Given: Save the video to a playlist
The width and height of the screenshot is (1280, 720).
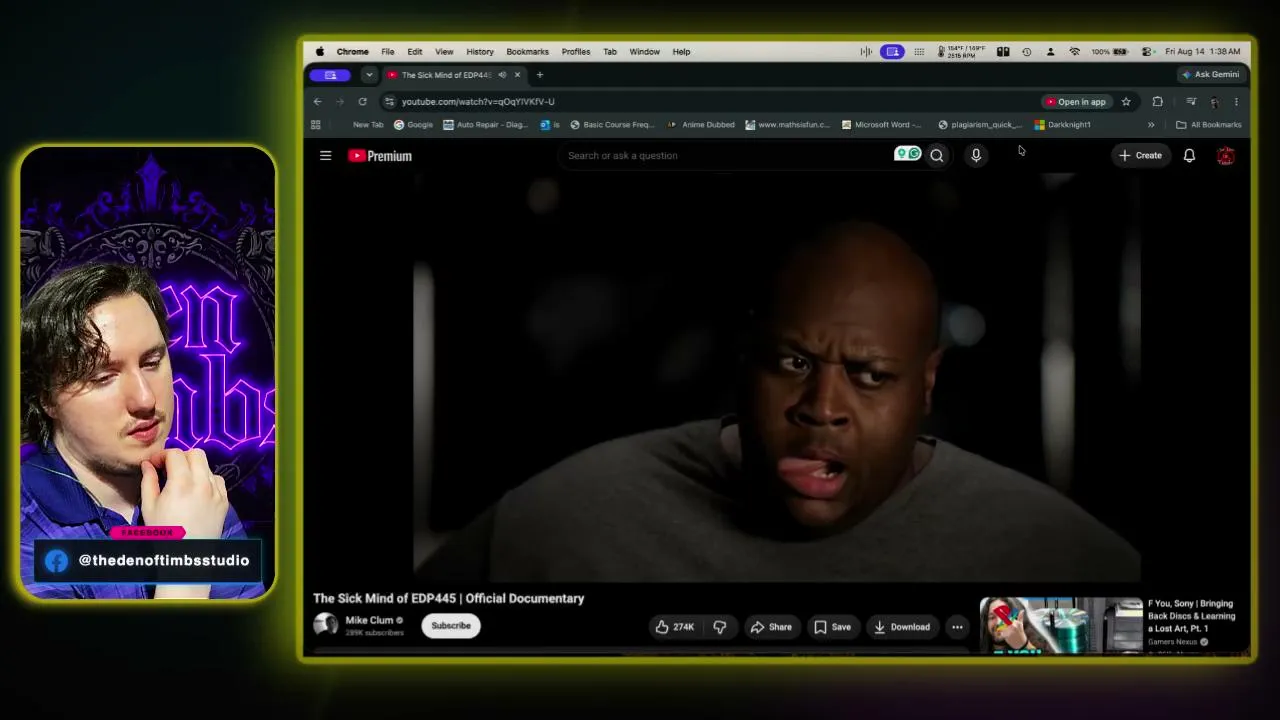Looking at the screenshot, I should point(832,627).
